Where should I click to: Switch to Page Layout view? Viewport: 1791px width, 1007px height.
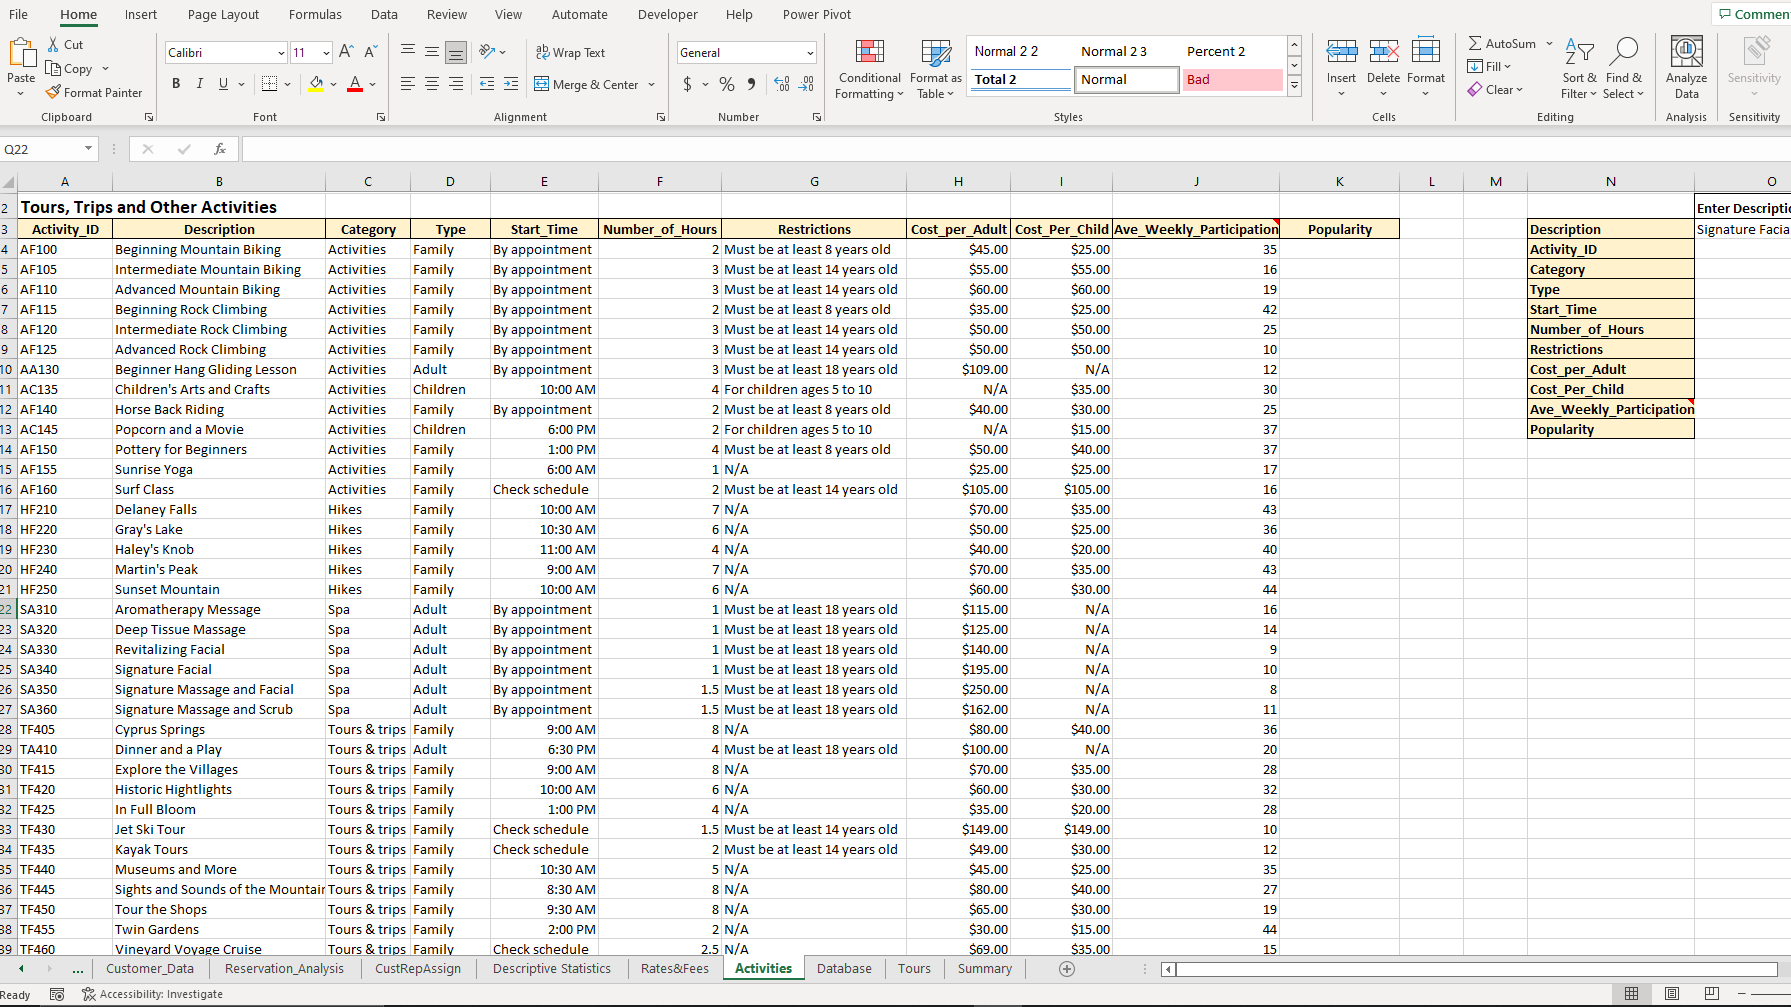coord(1672,993)
